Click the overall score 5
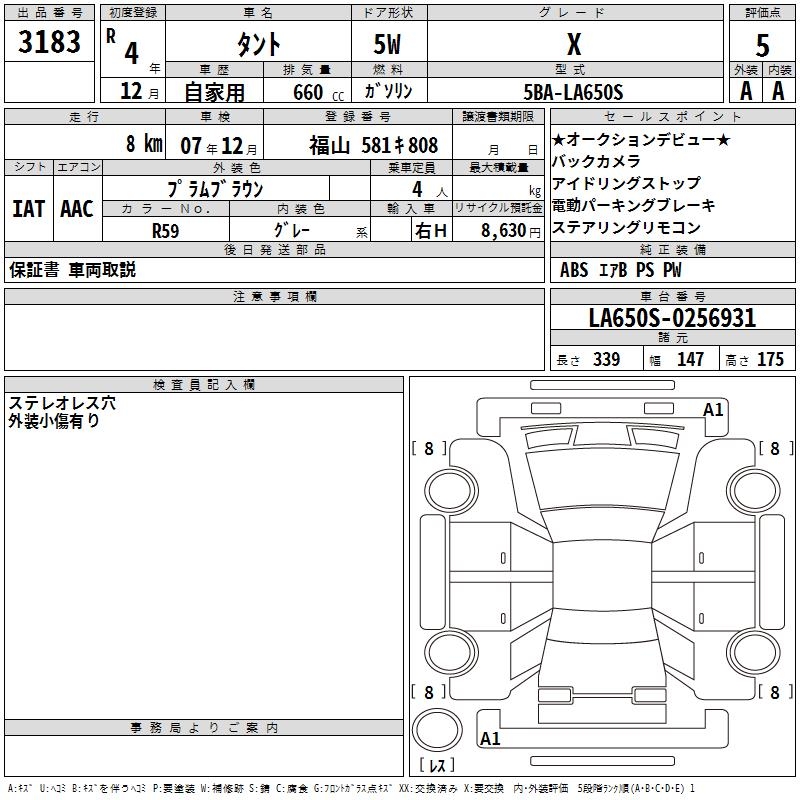 coord(762,45)
